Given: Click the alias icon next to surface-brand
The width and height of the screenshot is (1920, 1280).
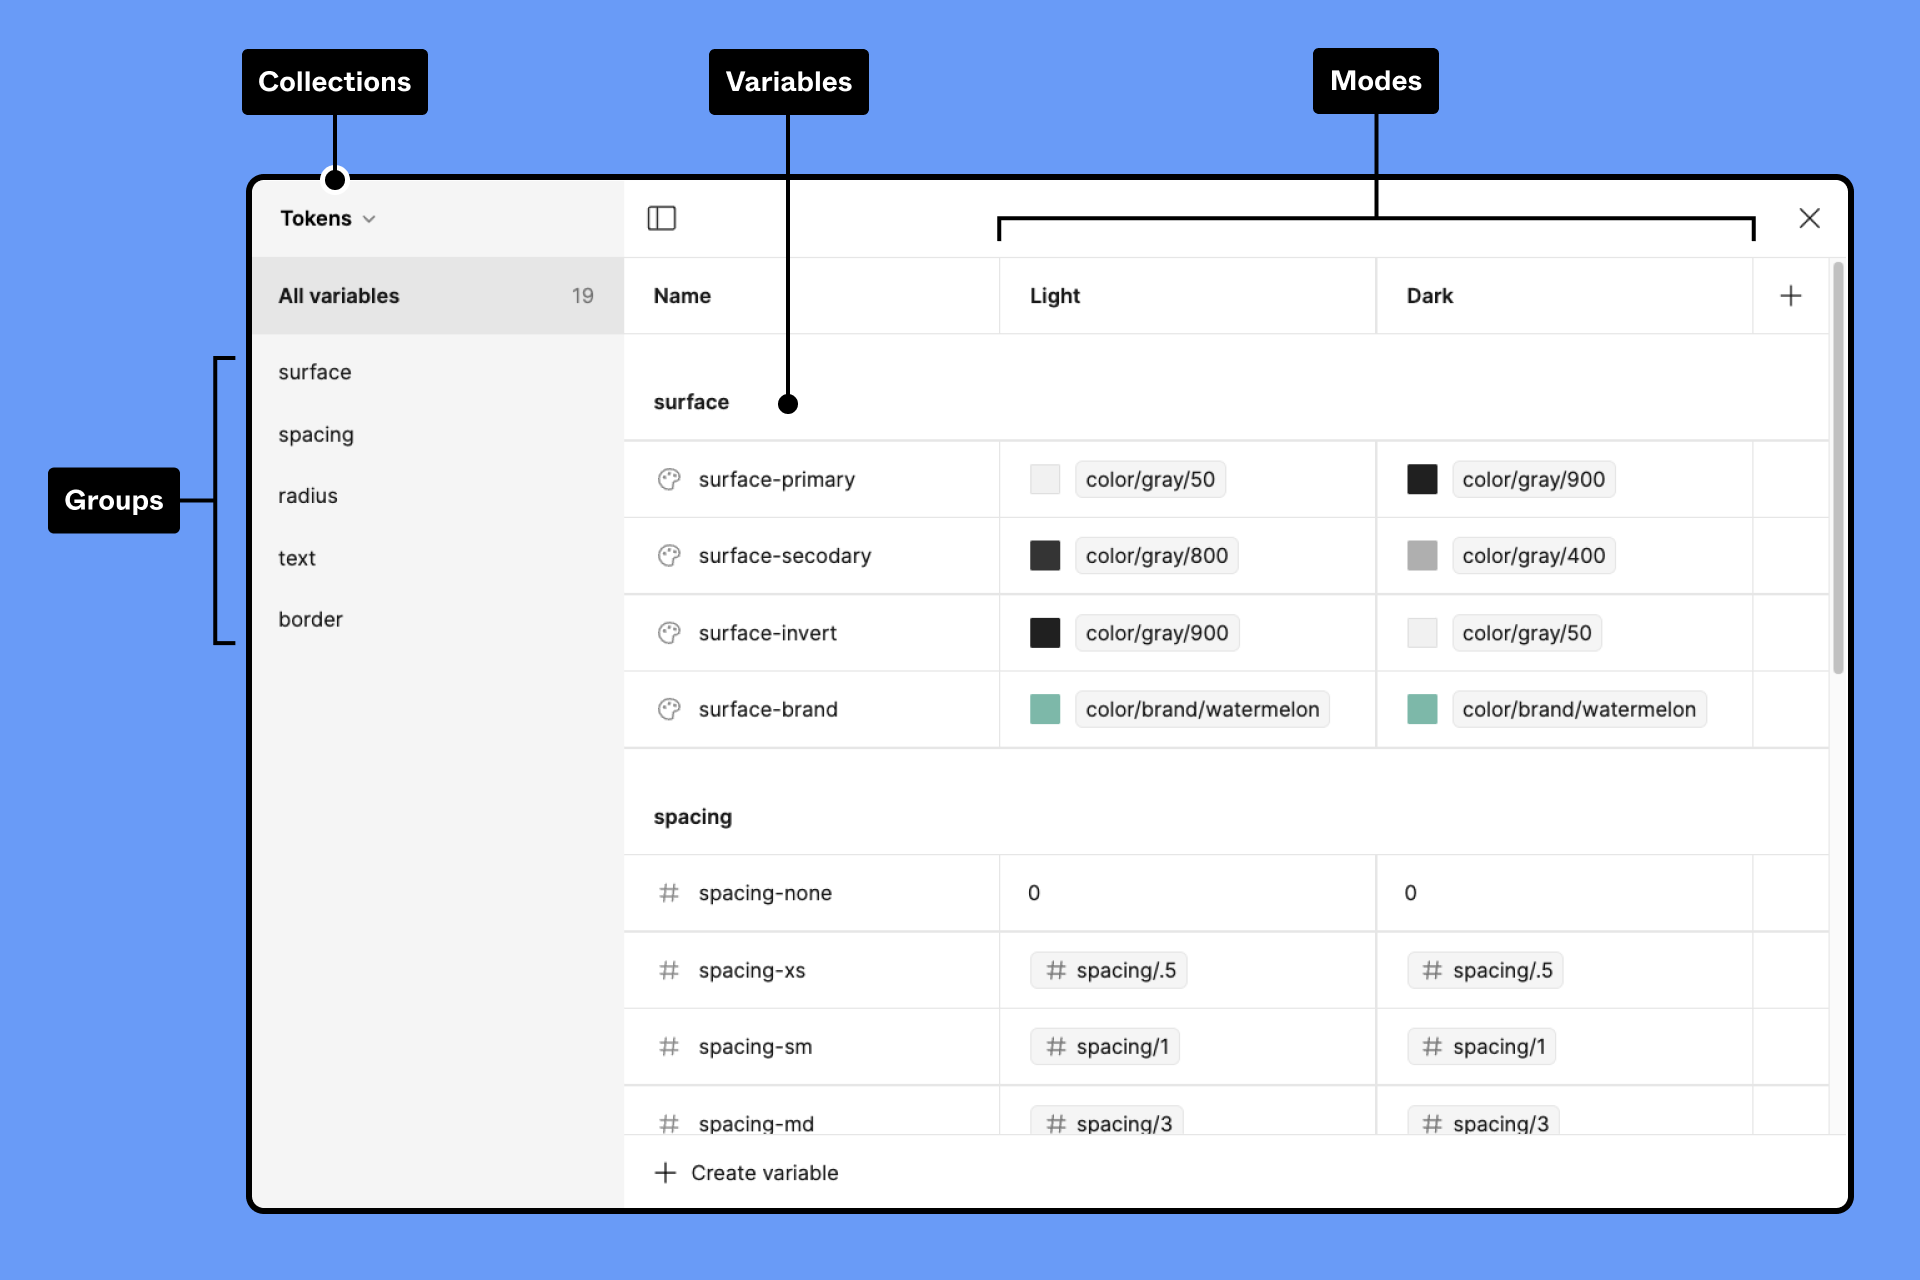Looking at the screenshot, I should click(x=669, y=709).
